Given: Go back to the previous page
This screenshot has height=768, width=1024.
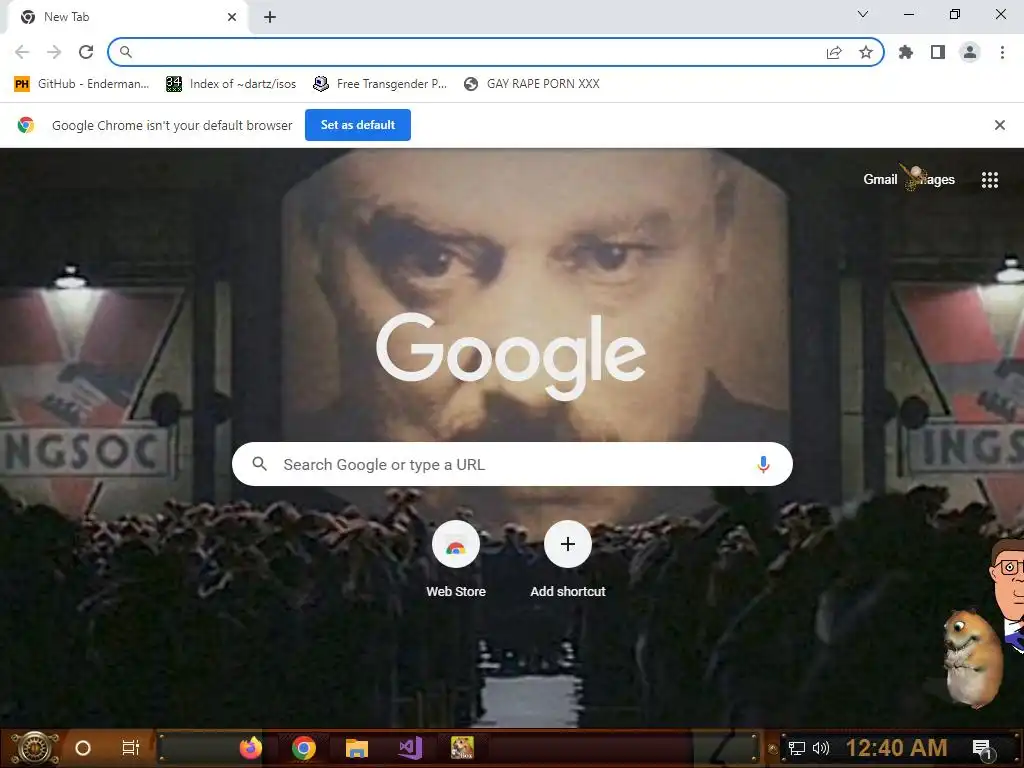Looking at the screenshot, I should (22, 52).
